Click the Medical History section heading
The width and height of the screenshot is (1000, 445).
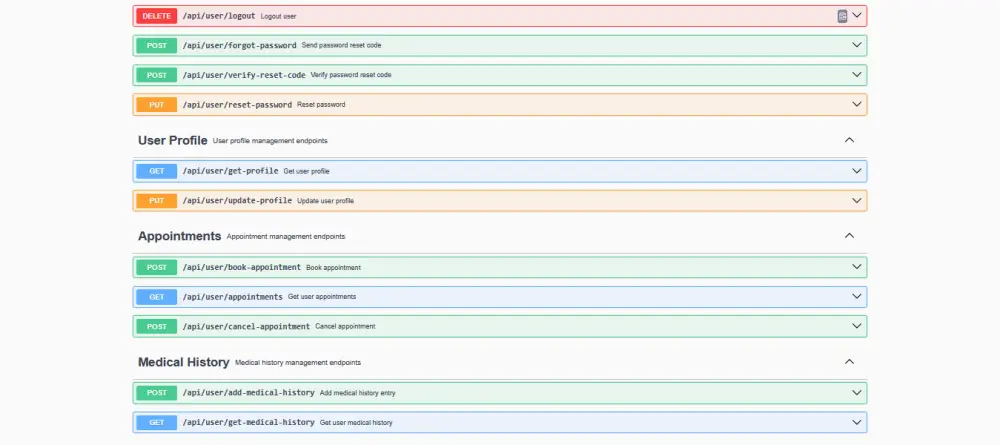tap(184, 362)
